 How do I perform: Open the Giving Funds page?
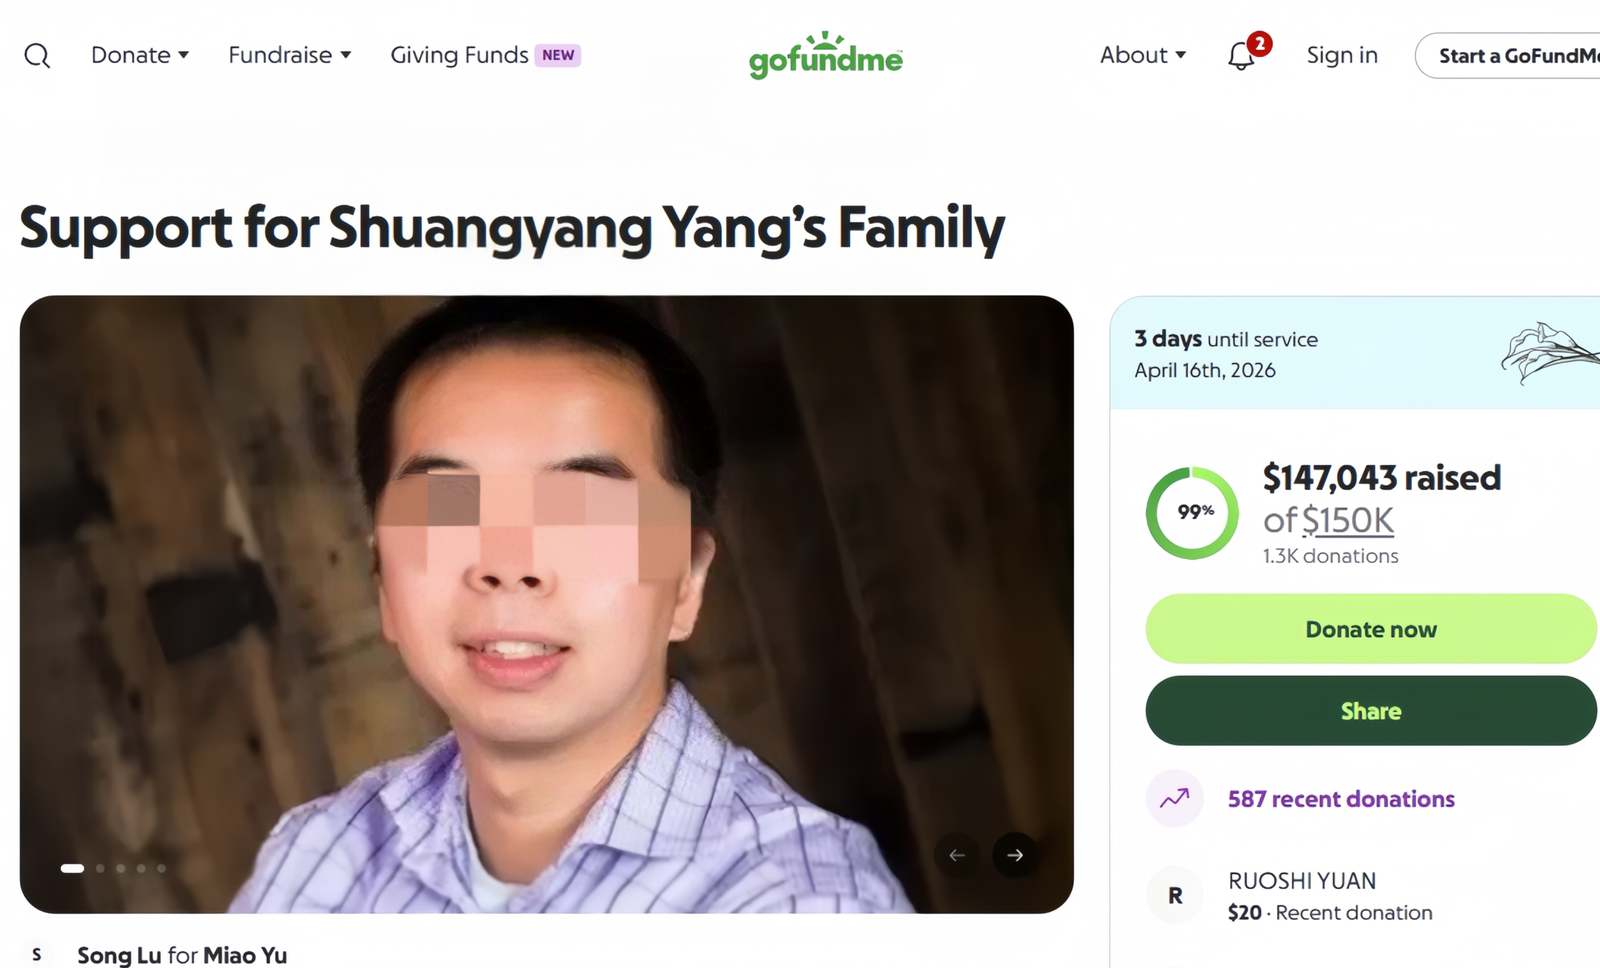click(459, 55)
